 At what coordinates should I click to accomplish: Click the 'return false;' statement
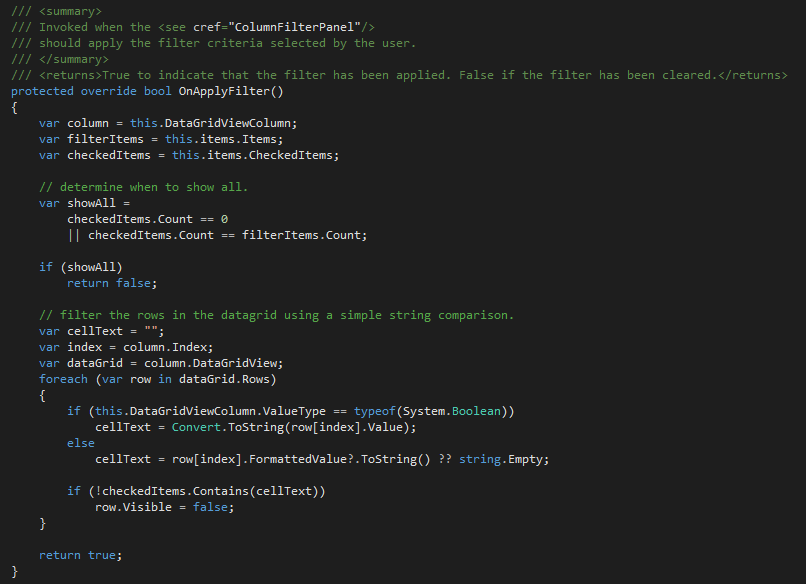tap(112, 283)
